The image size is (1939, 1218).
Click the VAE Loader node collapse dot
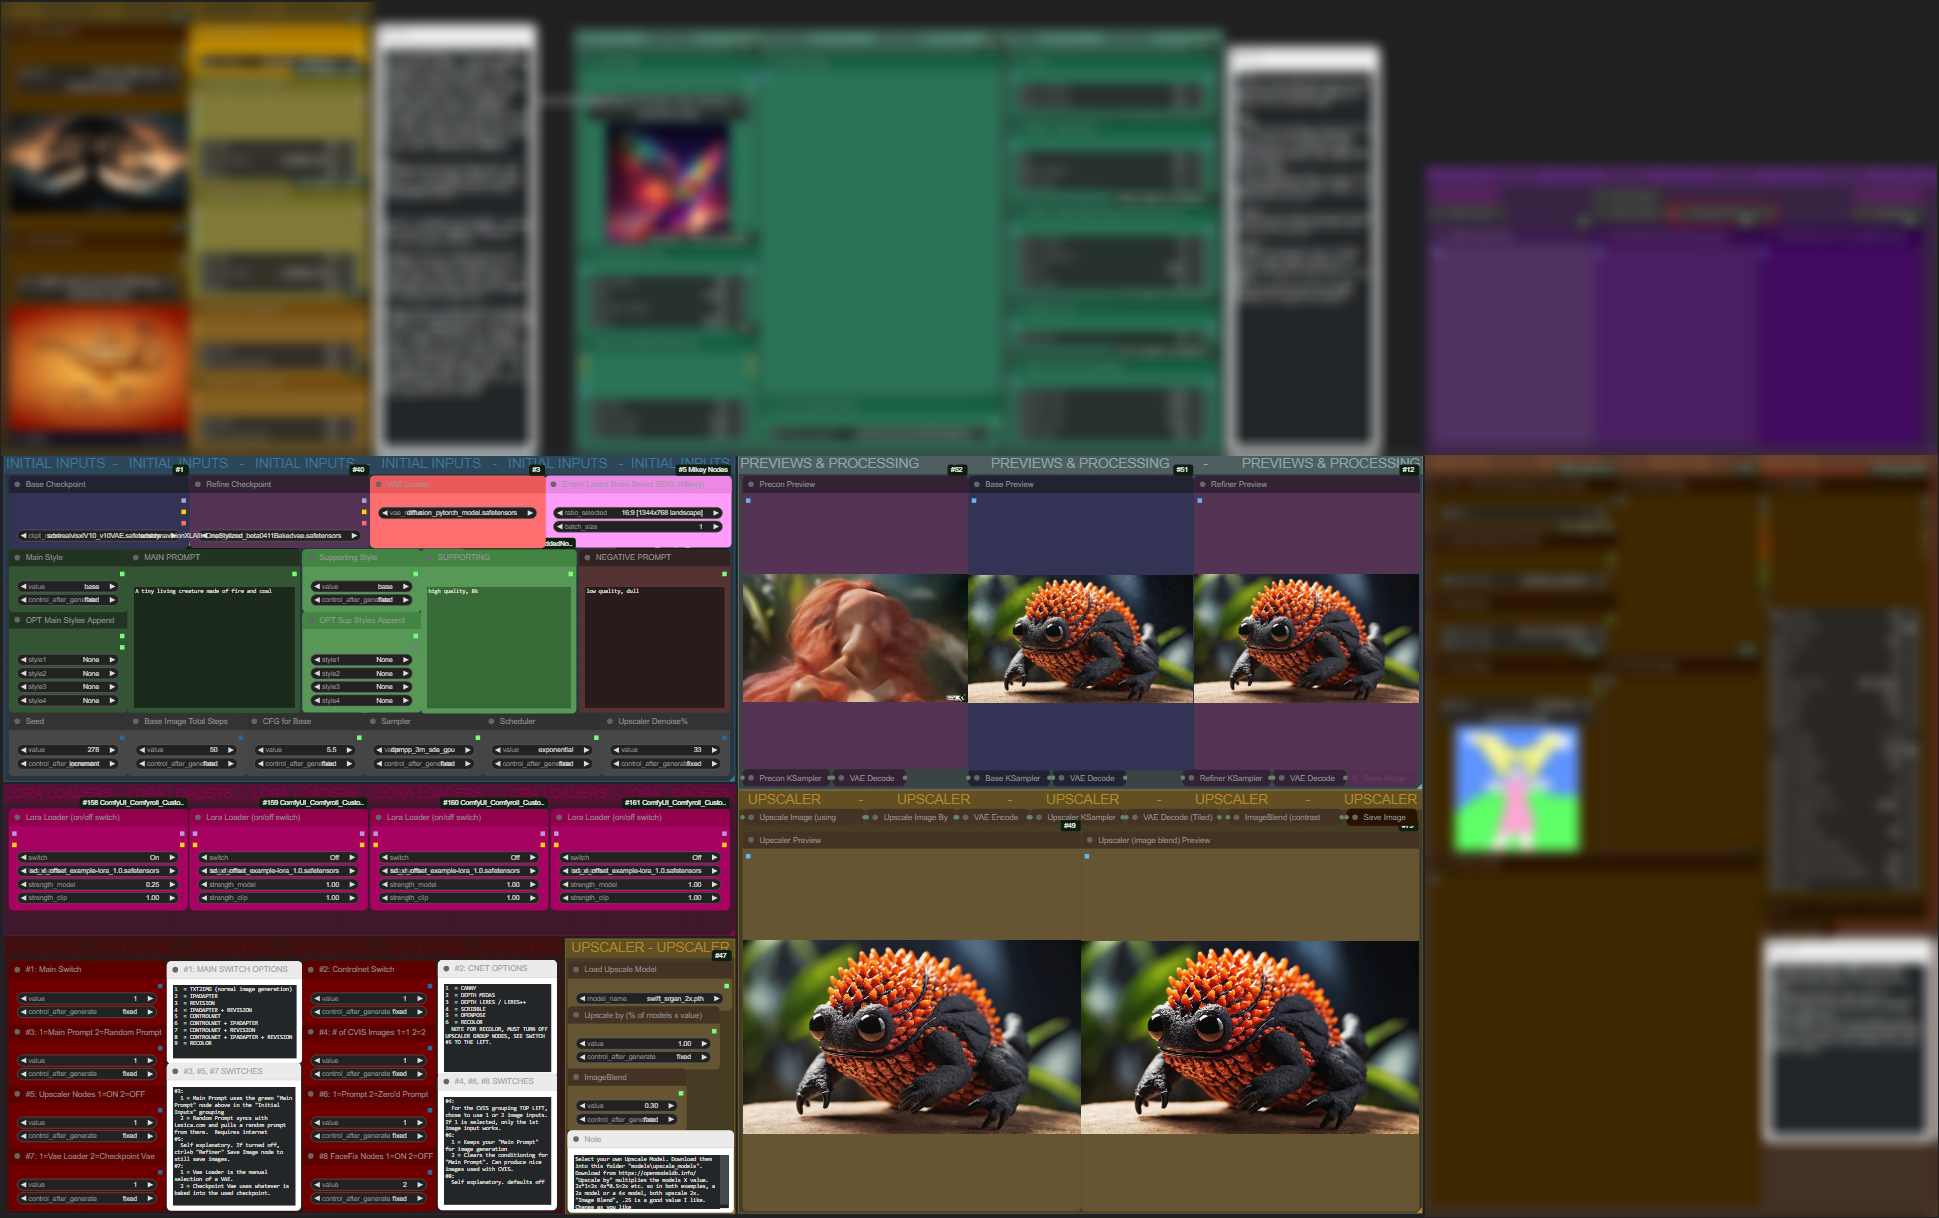[x=378, y=484]
